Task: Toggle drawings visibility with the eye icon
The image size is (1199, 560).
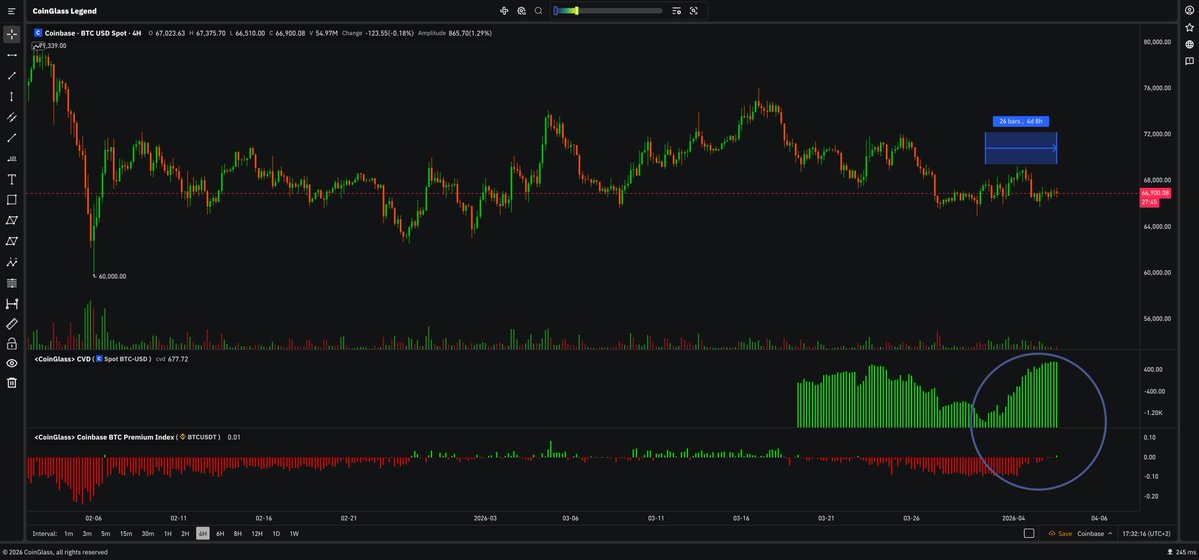Action: coord(11,363)
